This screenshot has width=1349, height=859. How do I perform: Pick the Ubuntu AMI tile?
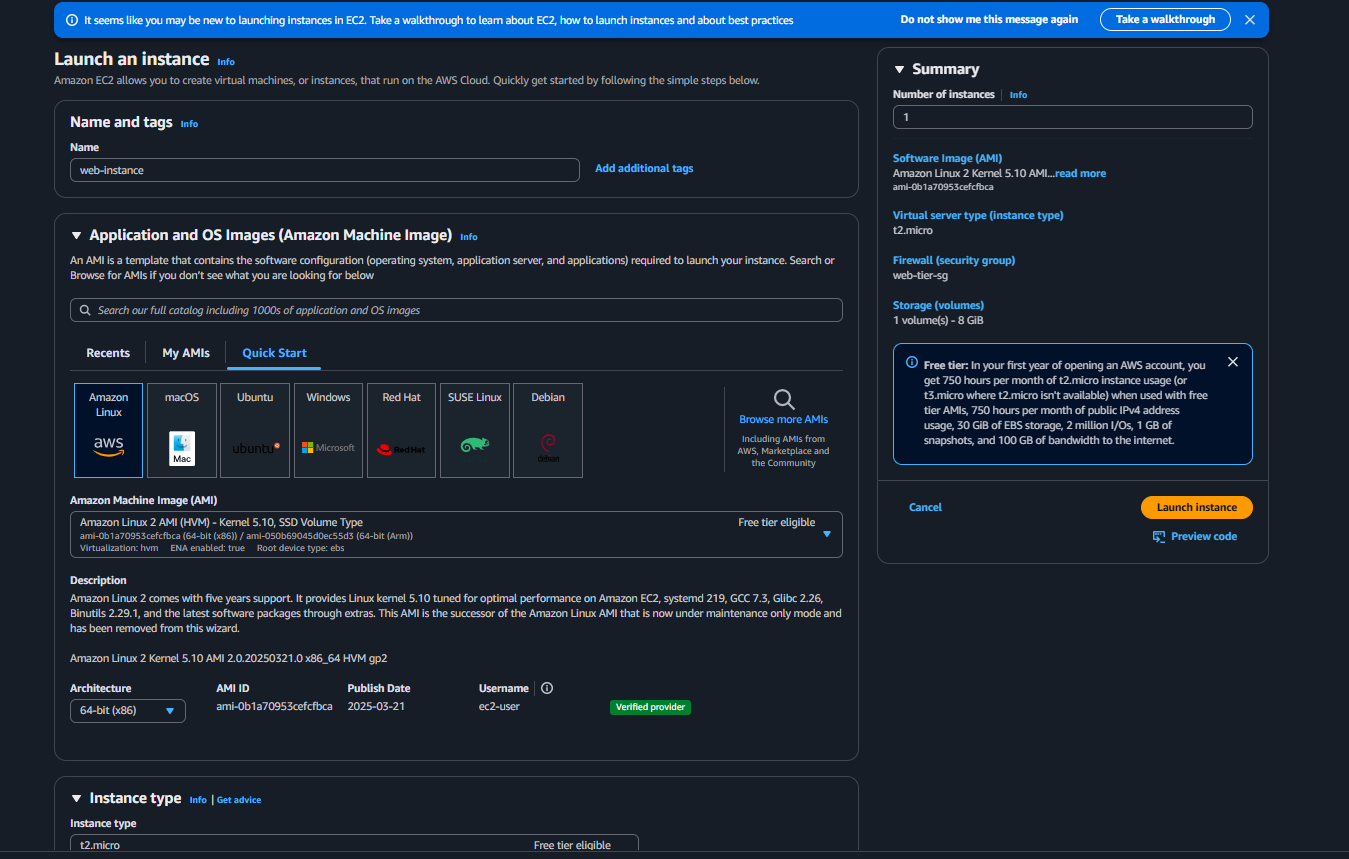tap(255, 430)
